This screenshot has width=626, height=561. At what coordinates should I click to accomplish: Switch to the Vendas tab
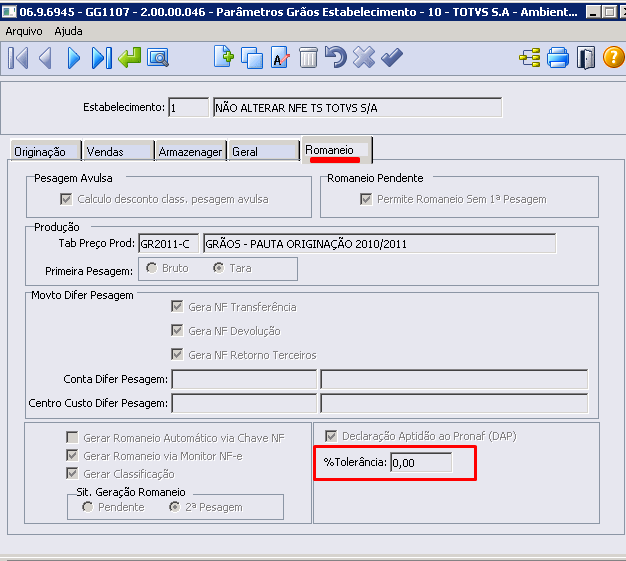pyautogui.click(x=118, y=151)
